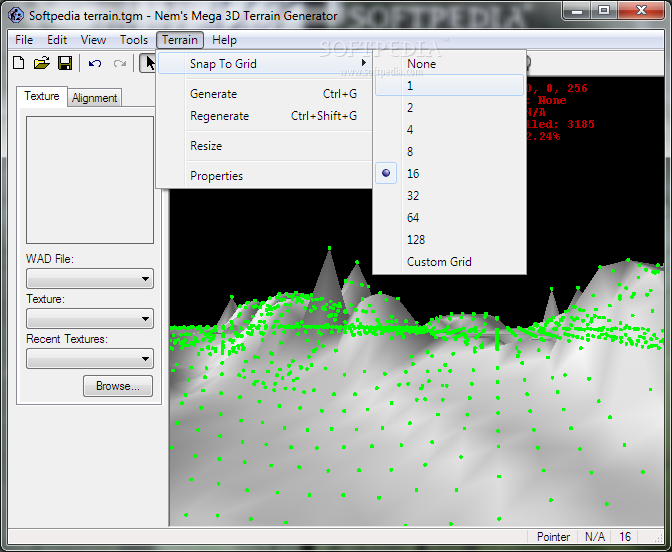Minimize the application window
The image size is (672, 552).
point(577,10)
